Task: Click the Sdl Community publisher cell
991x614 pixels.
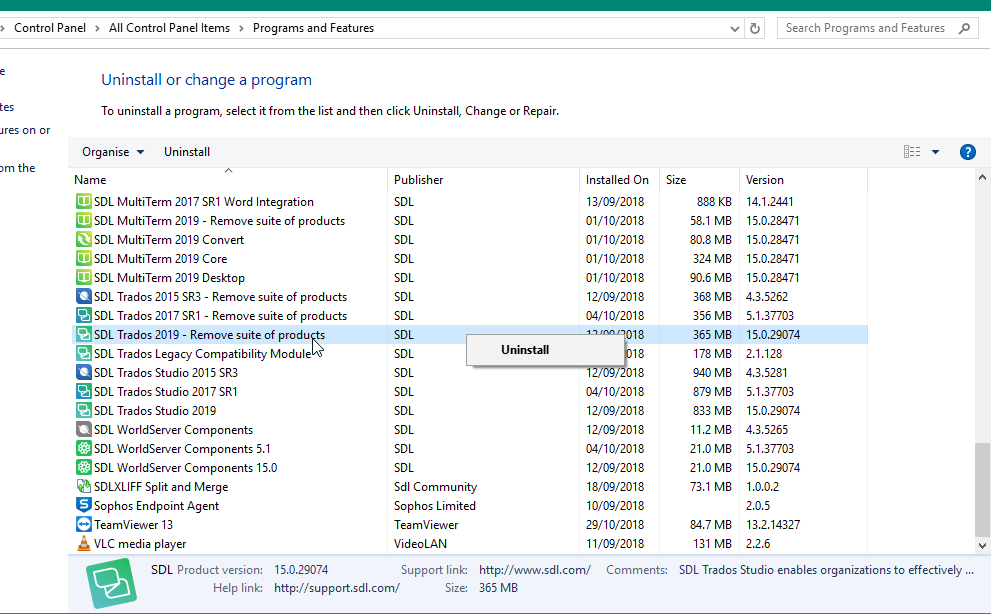Action: click(435, 486)
